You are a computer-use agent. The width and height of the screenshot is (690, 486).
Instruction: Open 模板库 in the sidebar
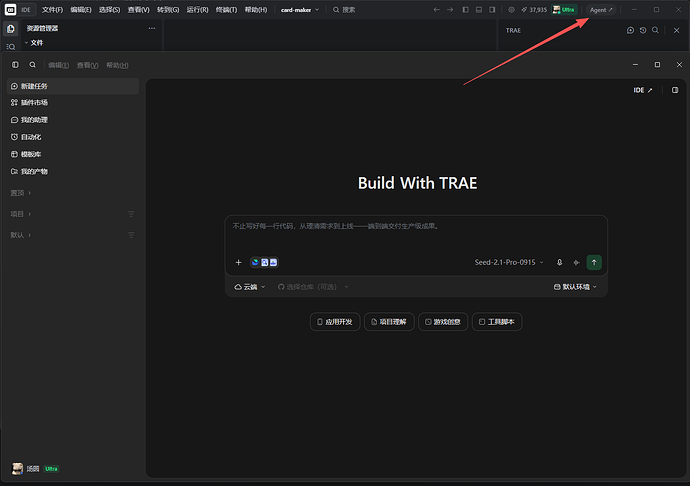tap(73, 154)
